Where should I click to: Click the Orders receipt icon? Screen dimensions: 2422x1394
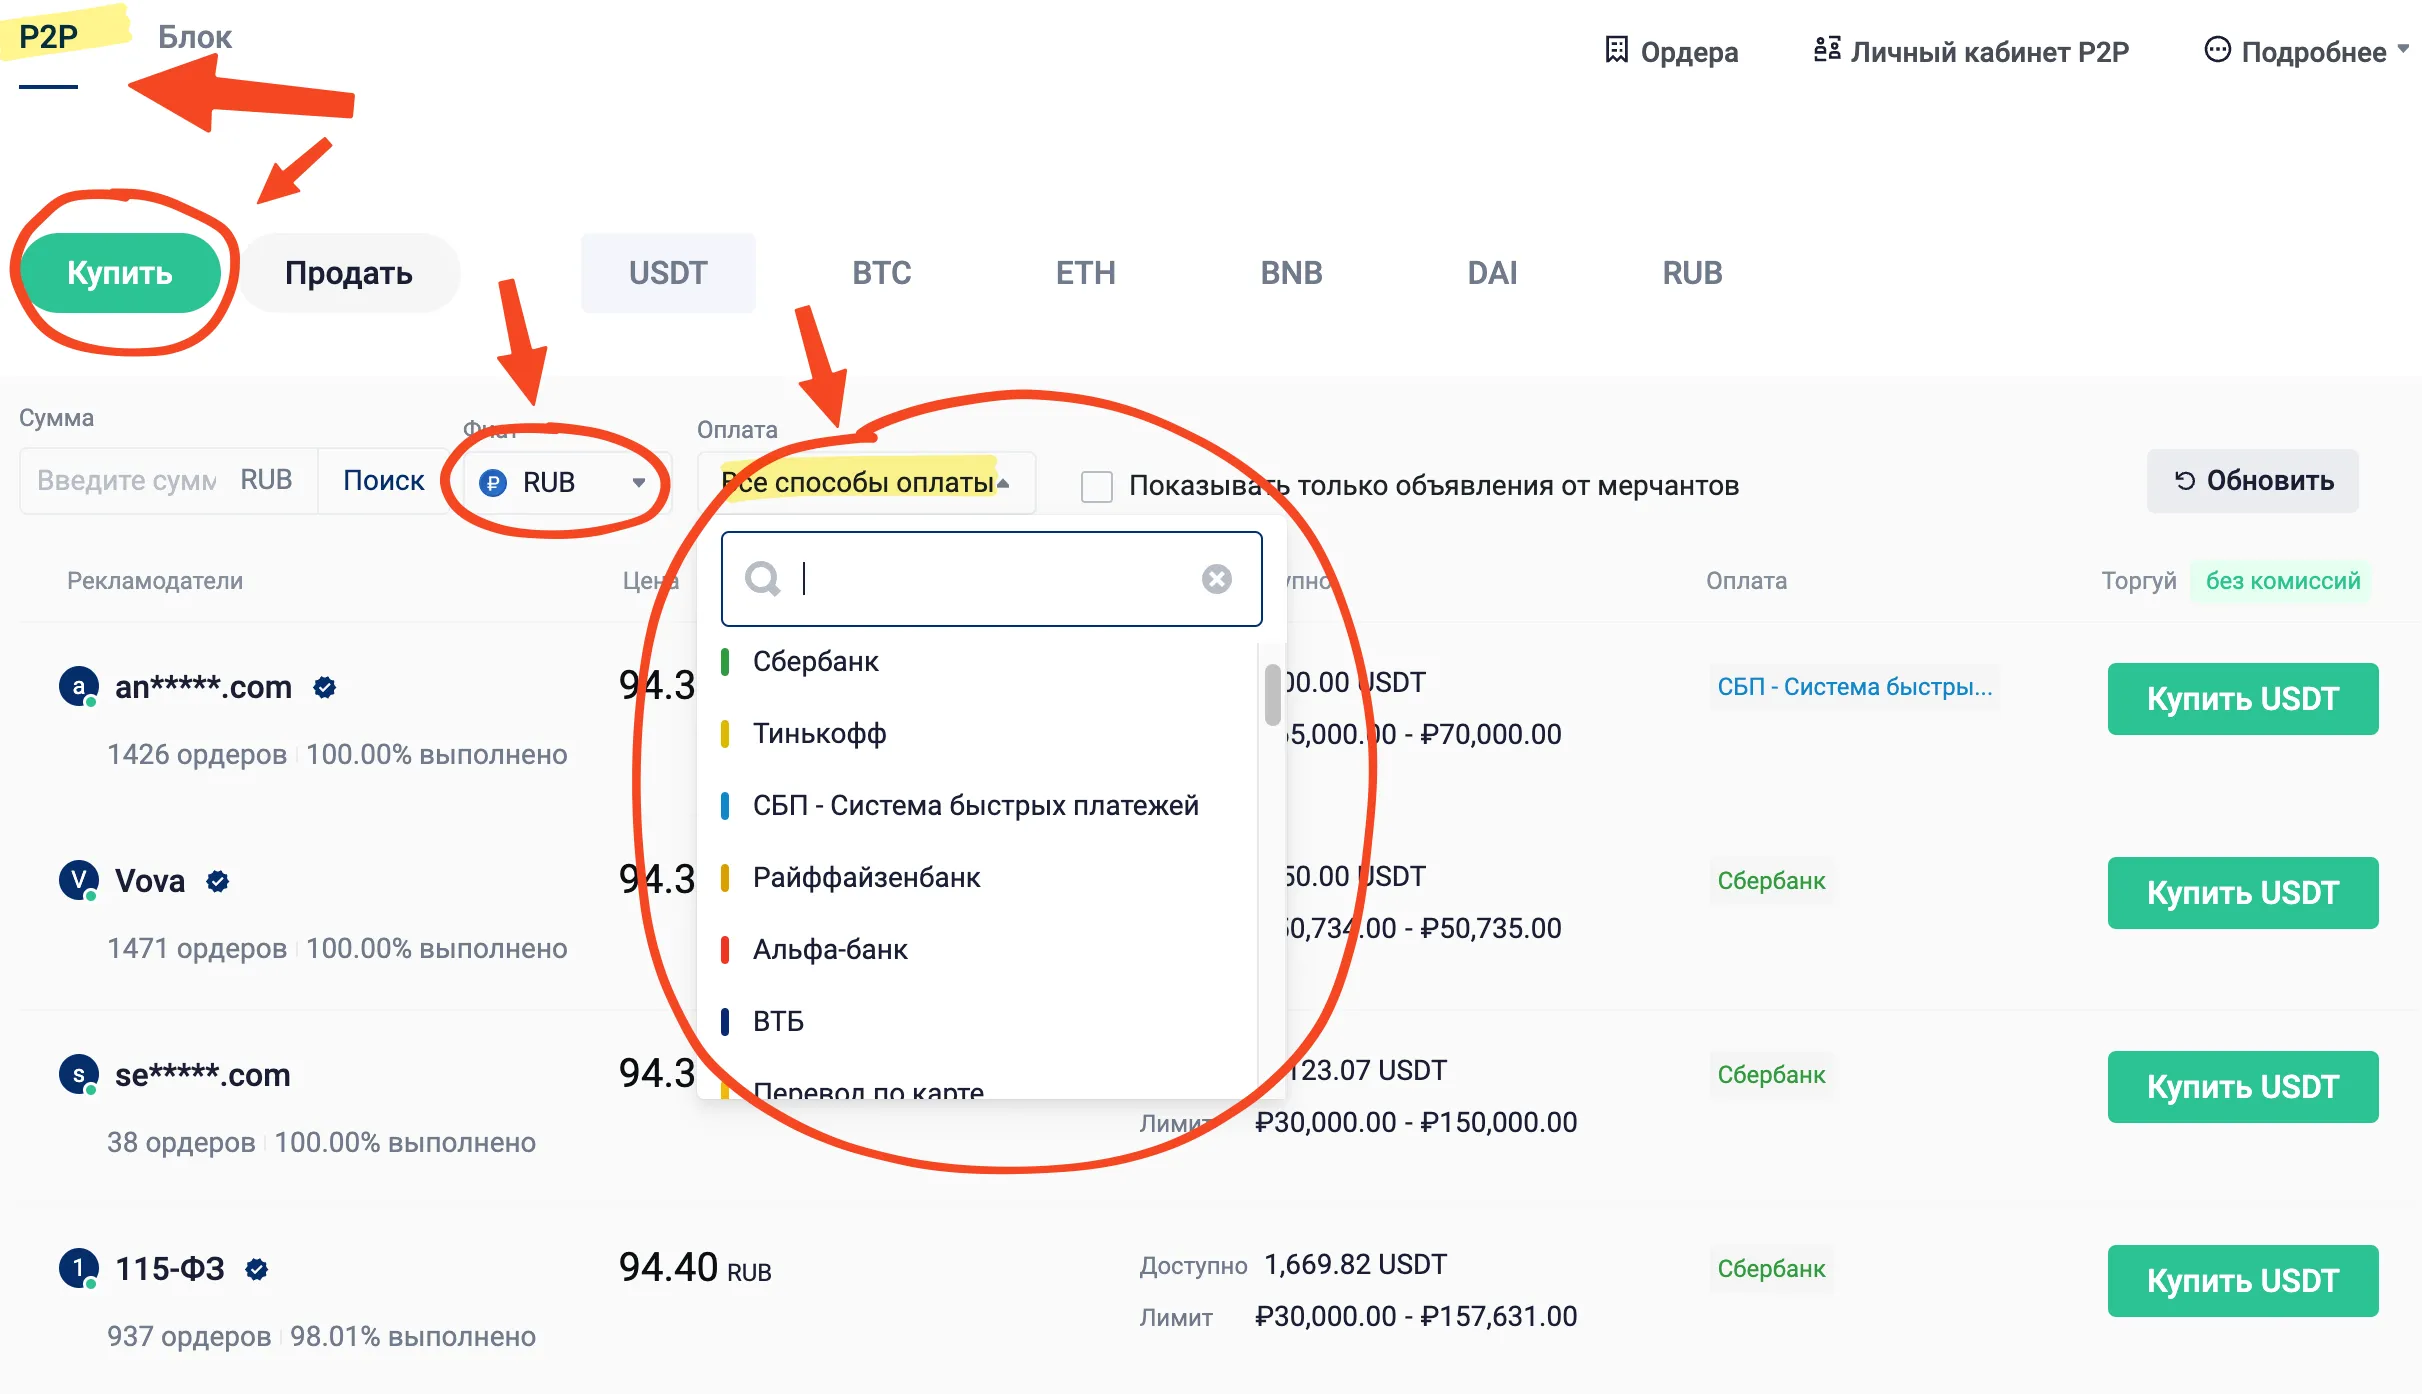[1616, 50]
